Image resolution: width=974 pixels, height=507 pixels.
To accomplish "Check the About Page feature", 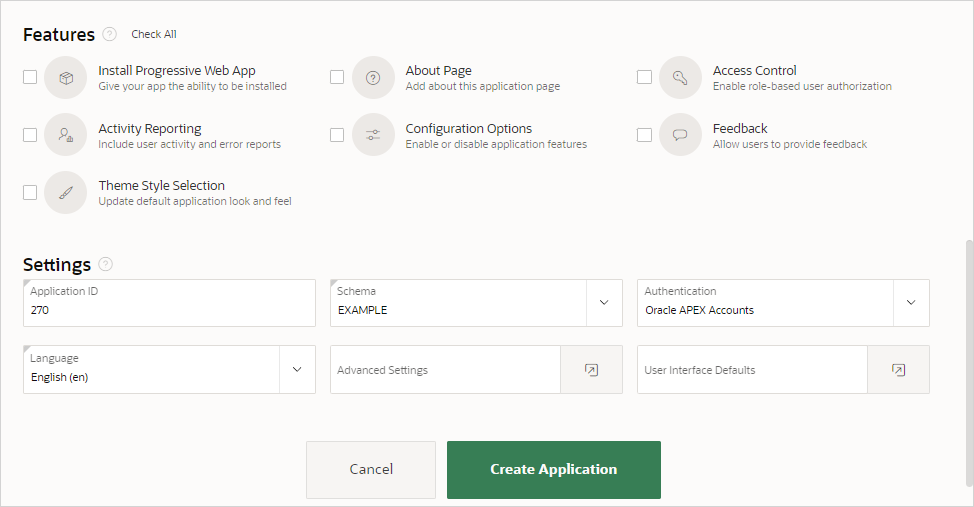I will click(x=337, y=77).
